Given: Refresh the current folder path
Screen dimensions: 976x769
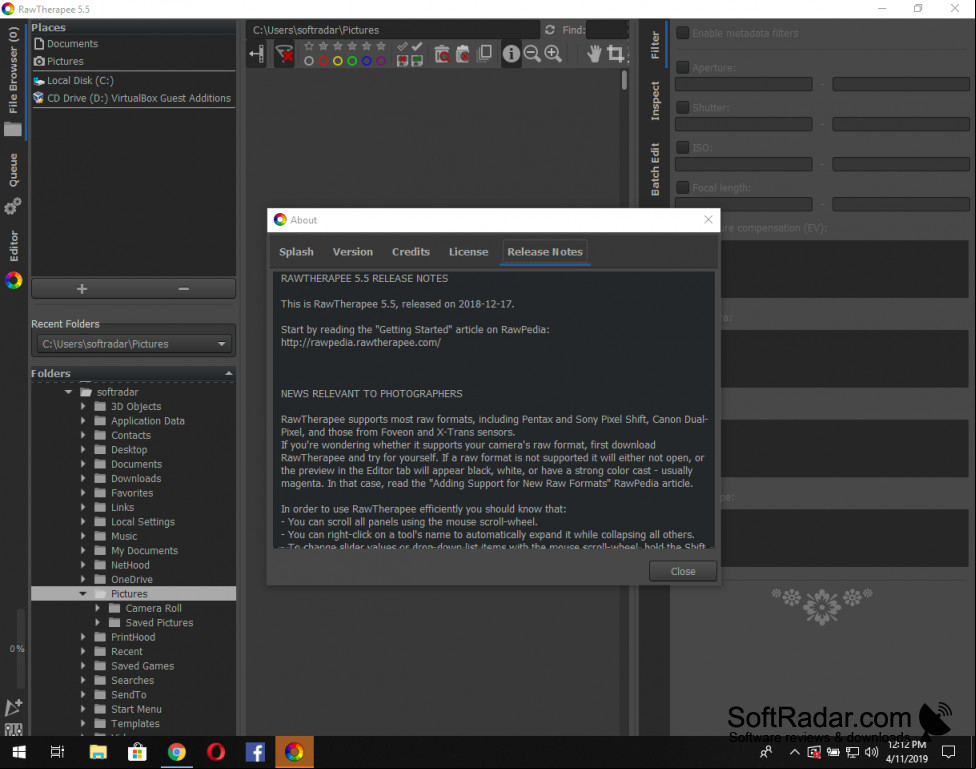Looking at the screenshot, I should coord(550,30).
